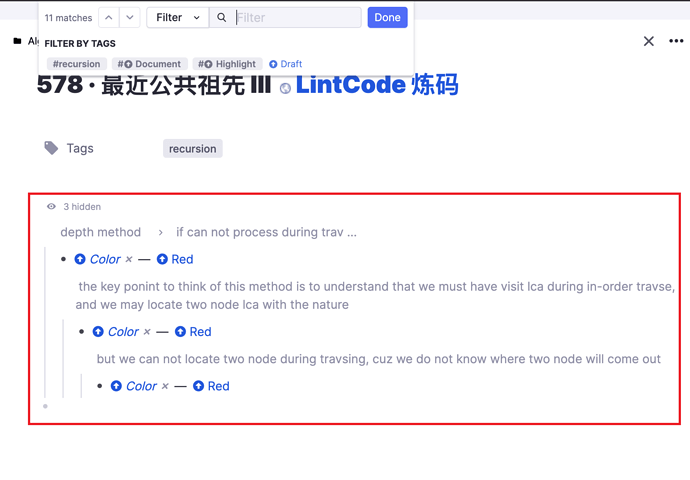
Task: Open the Filter dropdown menu
Action: click(x=178, y=18)
